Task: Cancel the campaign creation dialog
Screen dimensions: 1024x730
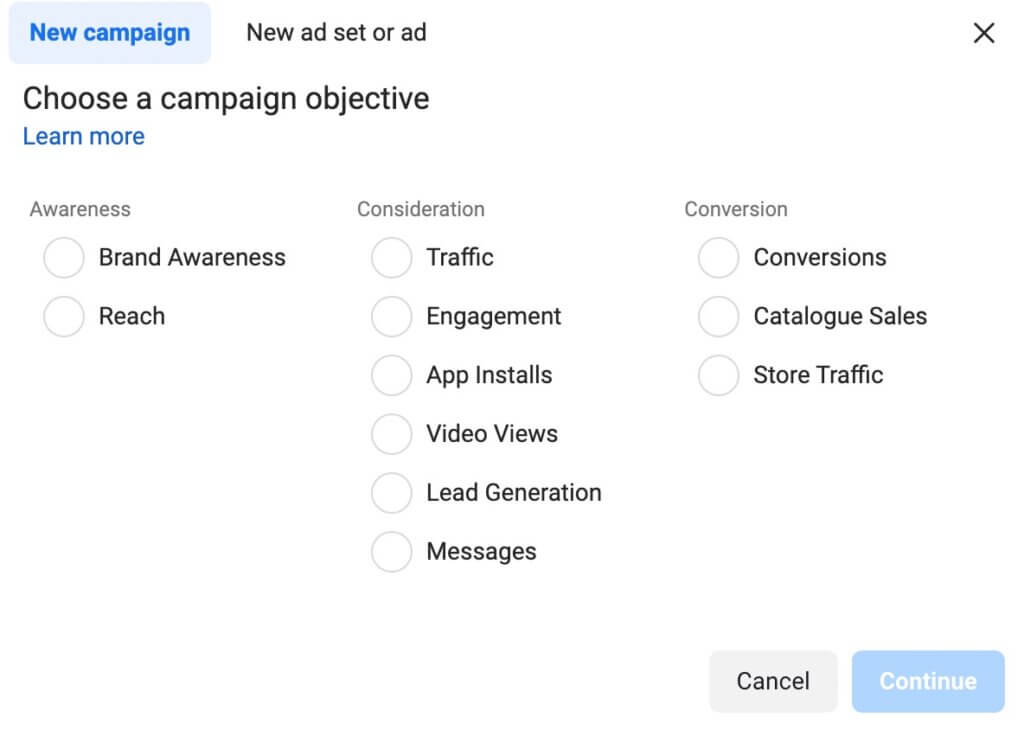Action: click(x=772, y=681)
